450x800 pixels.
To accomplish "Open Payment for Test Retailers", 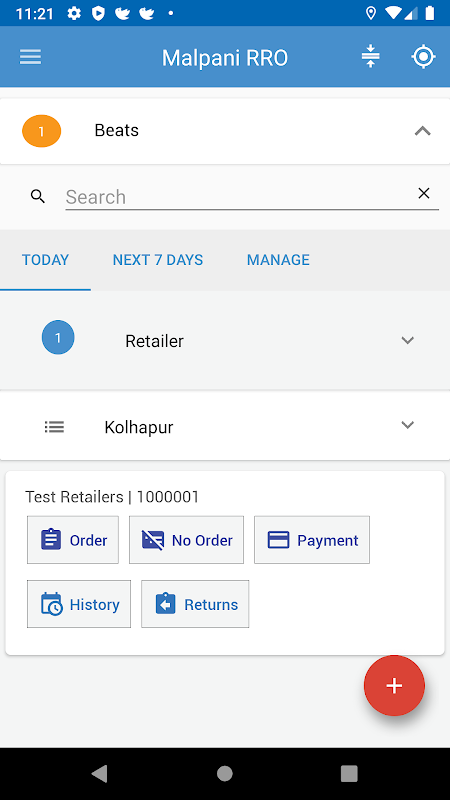I will 312,540.
